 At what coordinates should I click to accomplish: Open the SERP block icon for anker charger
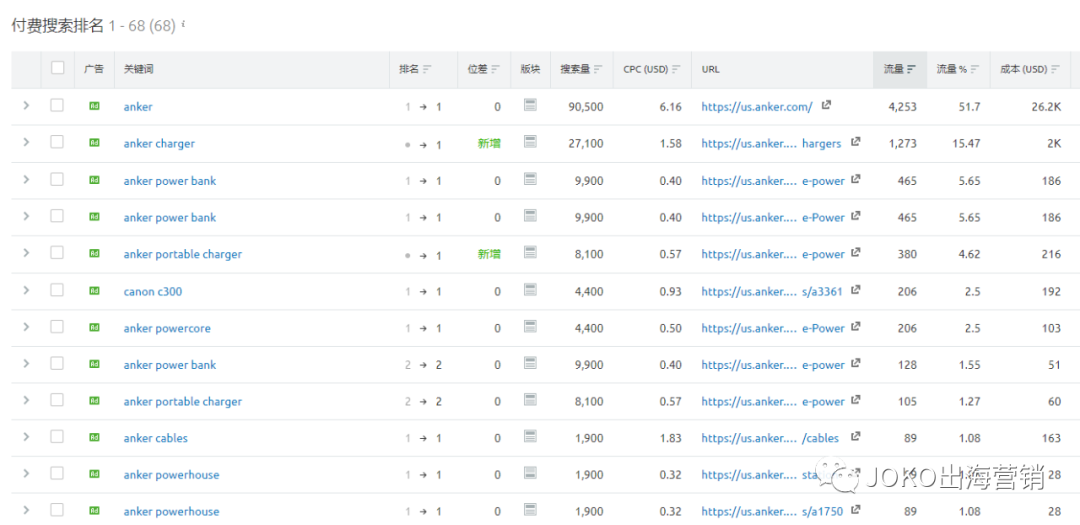[x=530, y=142]
